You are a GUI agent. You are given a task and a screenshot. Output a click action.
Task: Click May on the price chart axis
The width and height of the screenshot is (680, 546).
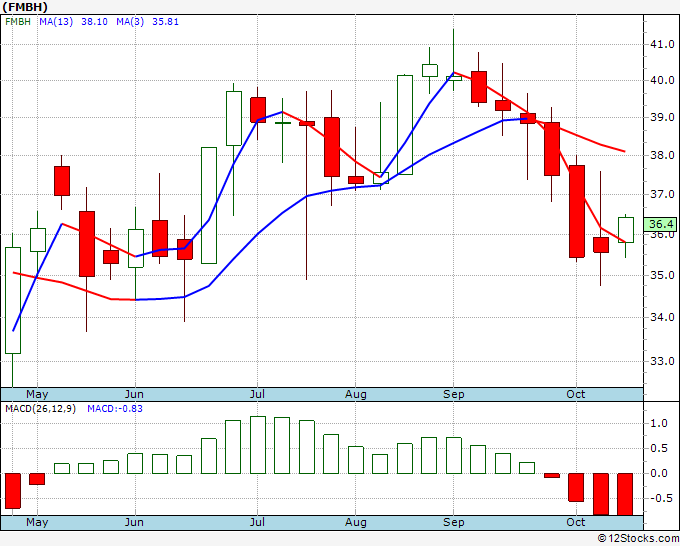(37, 394)
